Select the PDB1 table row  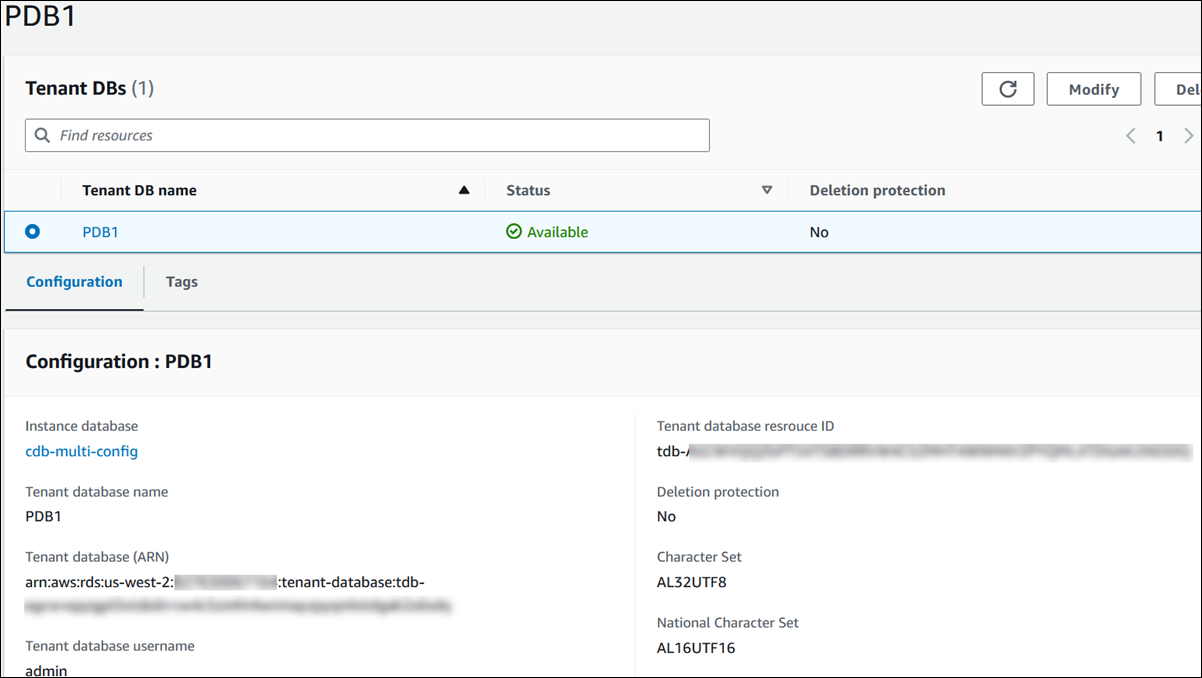point(600,231)
